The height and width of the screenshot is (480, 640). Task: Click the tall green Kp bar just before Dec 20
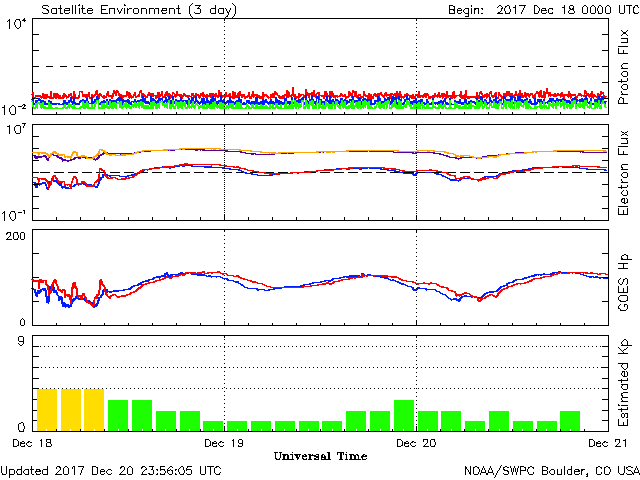click(x=404, y=416)
